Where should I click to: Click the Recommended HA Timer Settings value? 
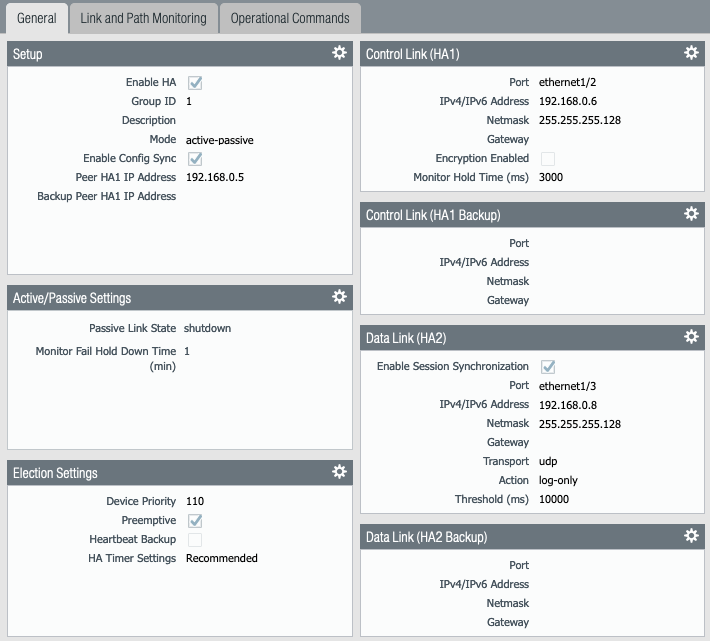click(221, 558)
